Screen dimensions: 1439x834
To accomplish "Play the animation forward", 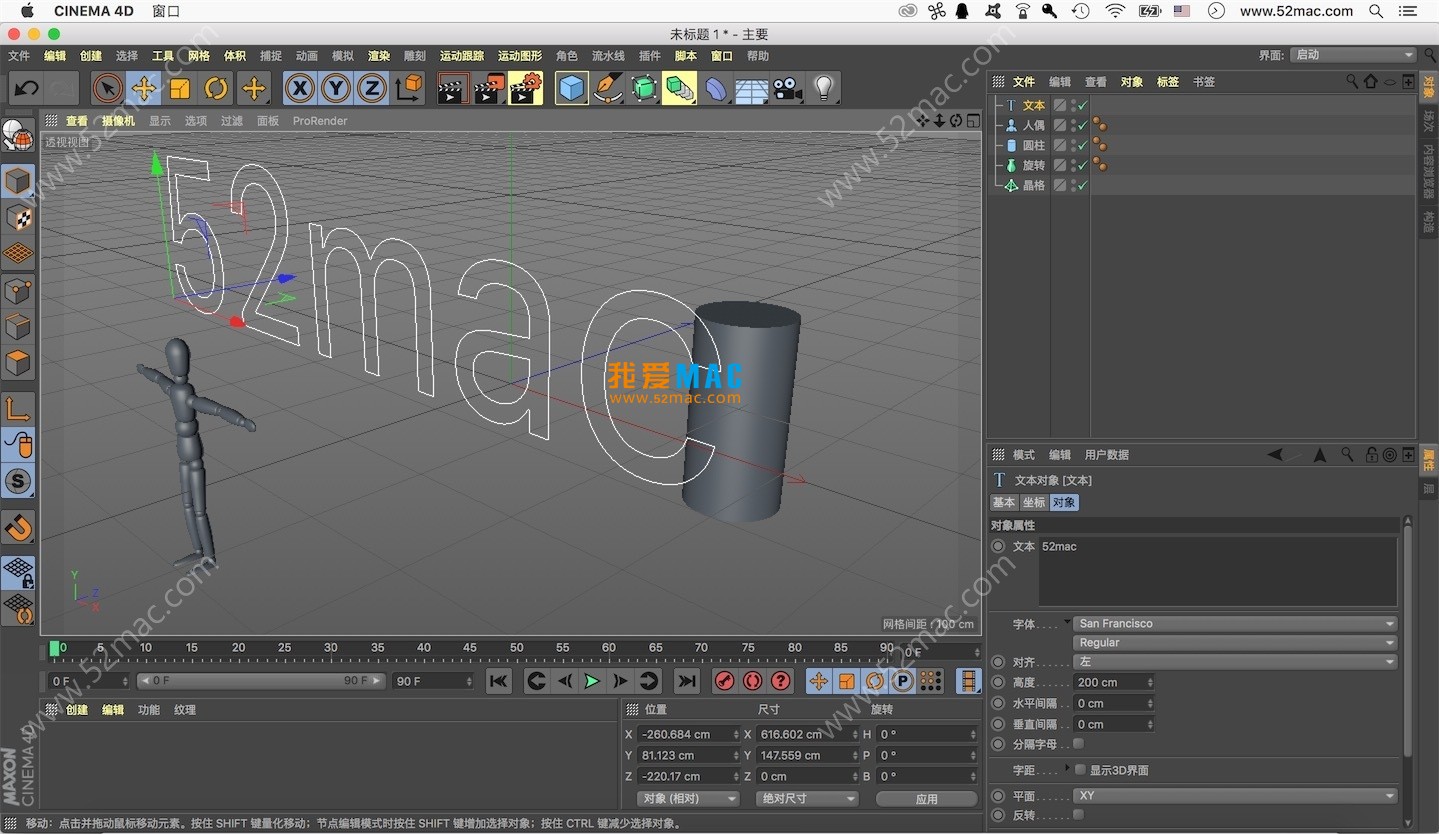I will point(592,681).
